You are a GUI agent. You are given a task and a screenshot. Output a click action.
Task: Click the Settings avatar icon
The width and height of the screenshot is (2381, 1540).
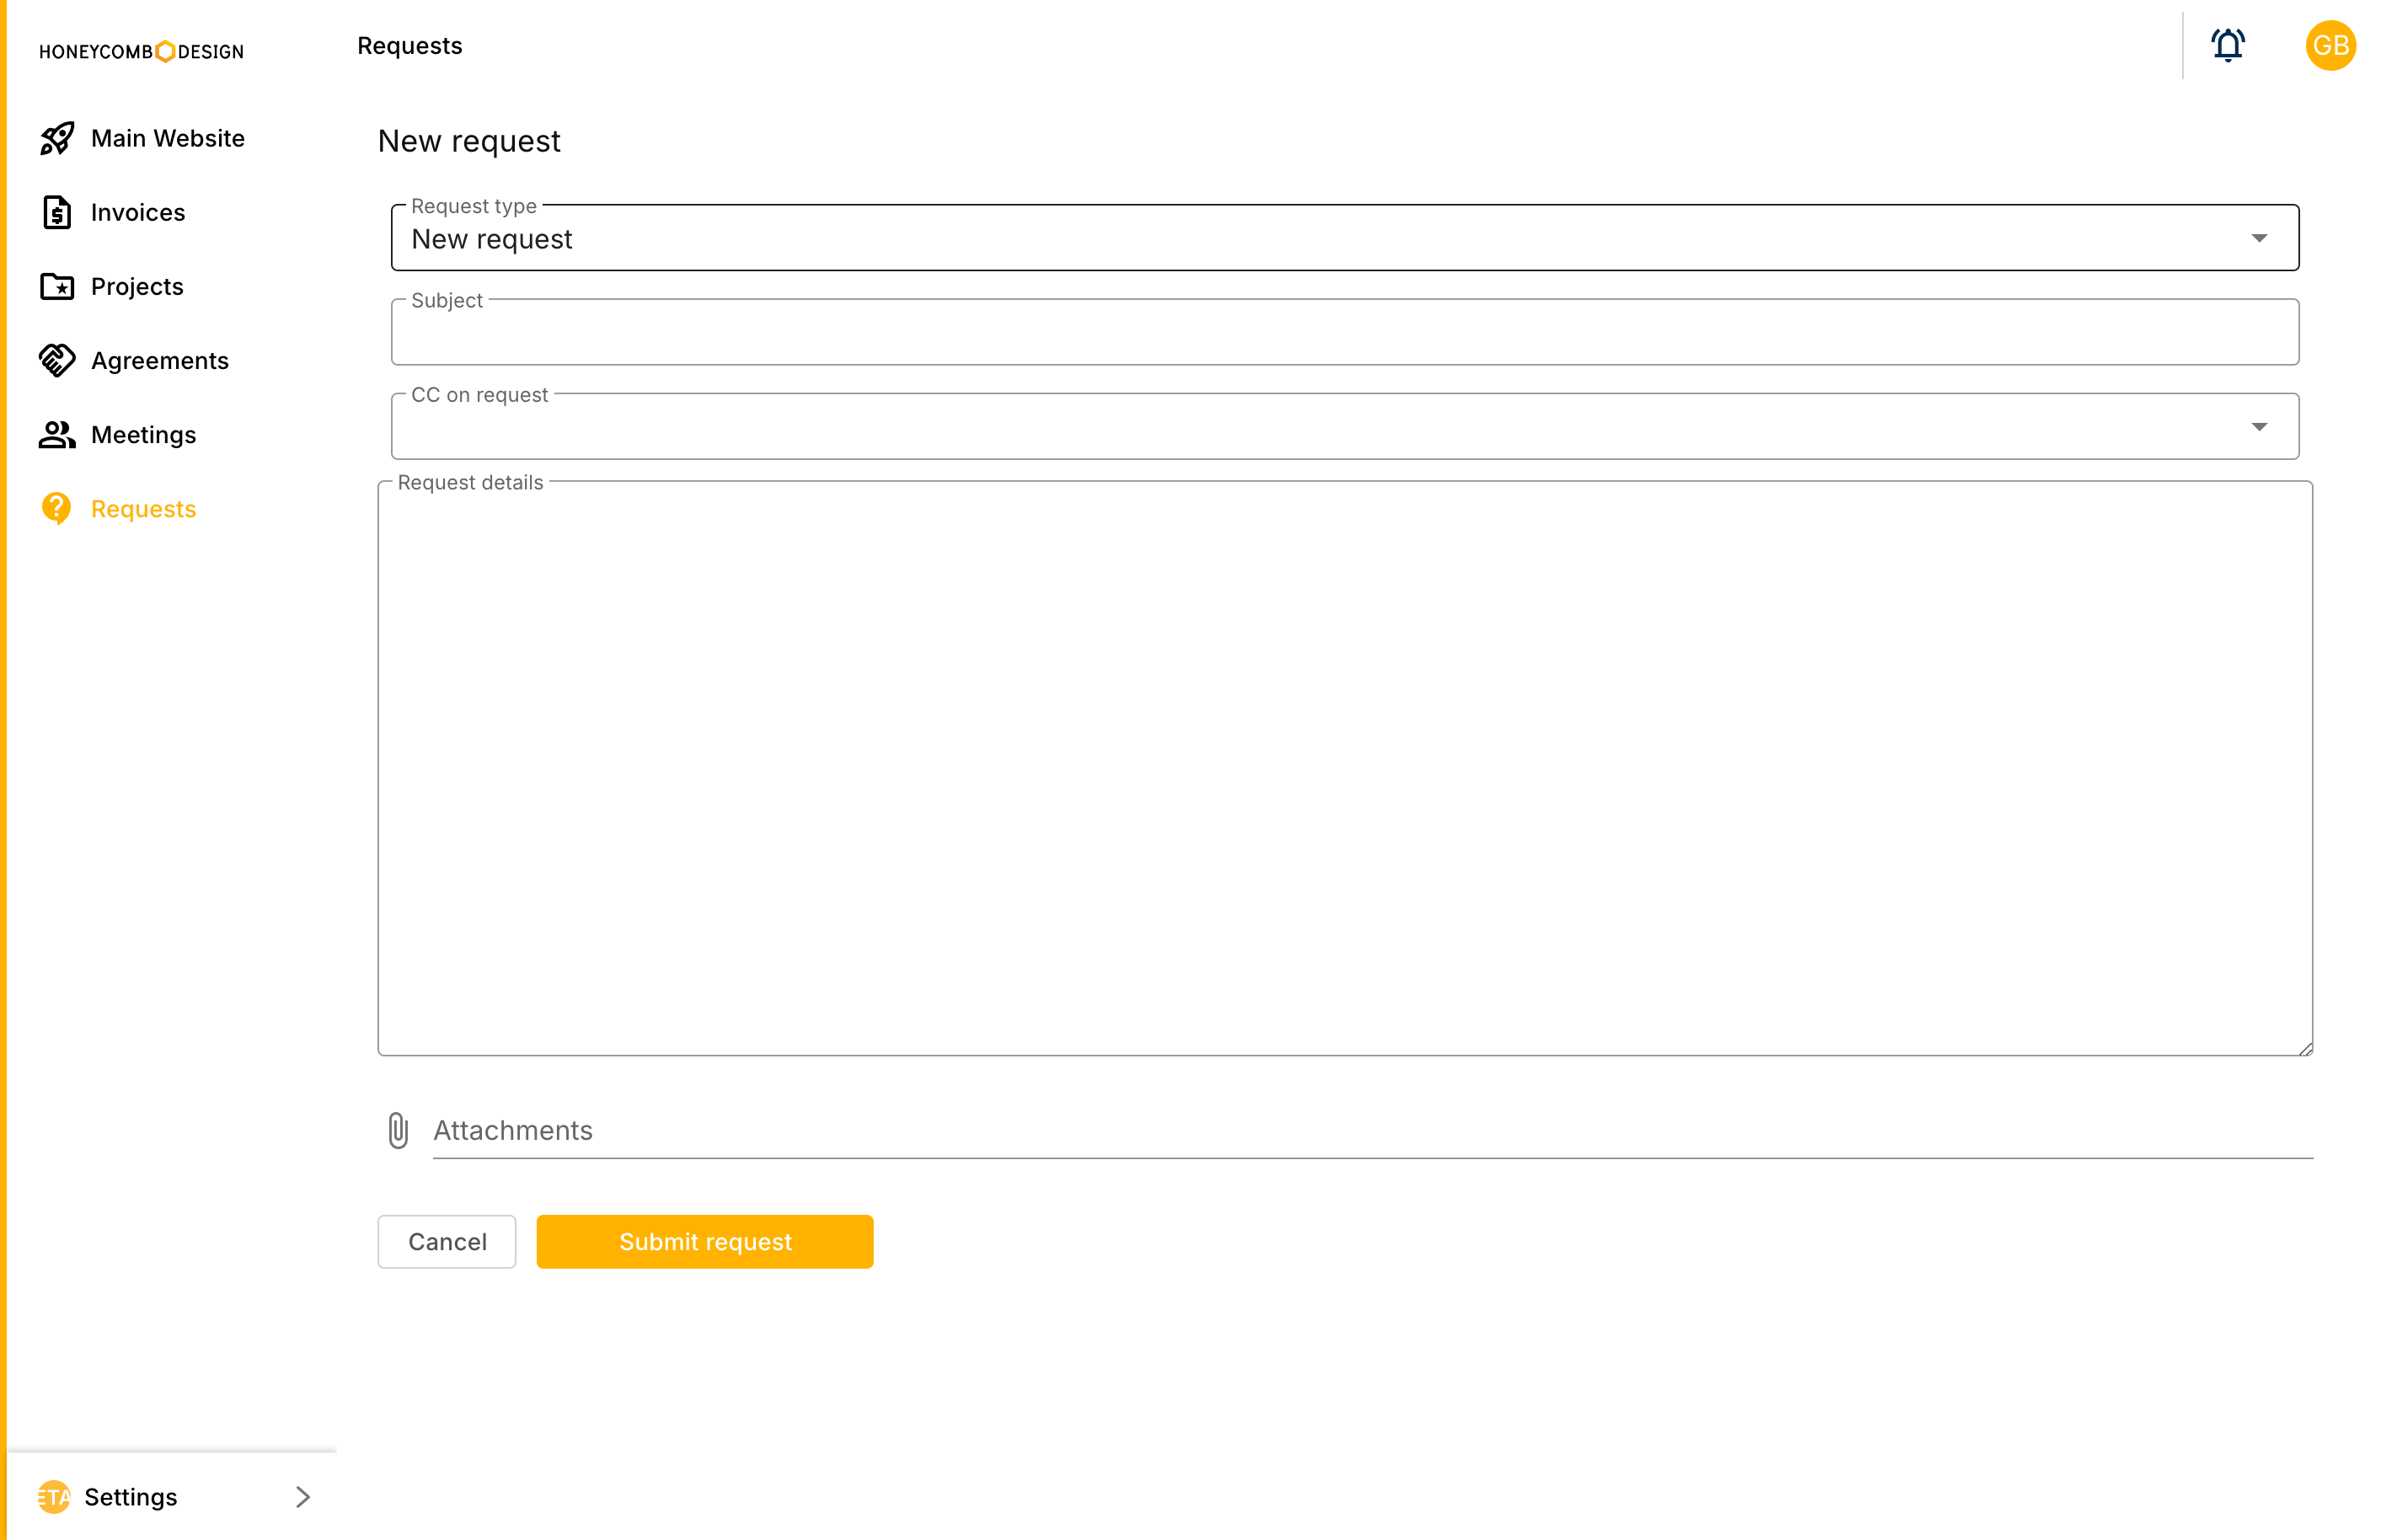(x=54, y=1496)
